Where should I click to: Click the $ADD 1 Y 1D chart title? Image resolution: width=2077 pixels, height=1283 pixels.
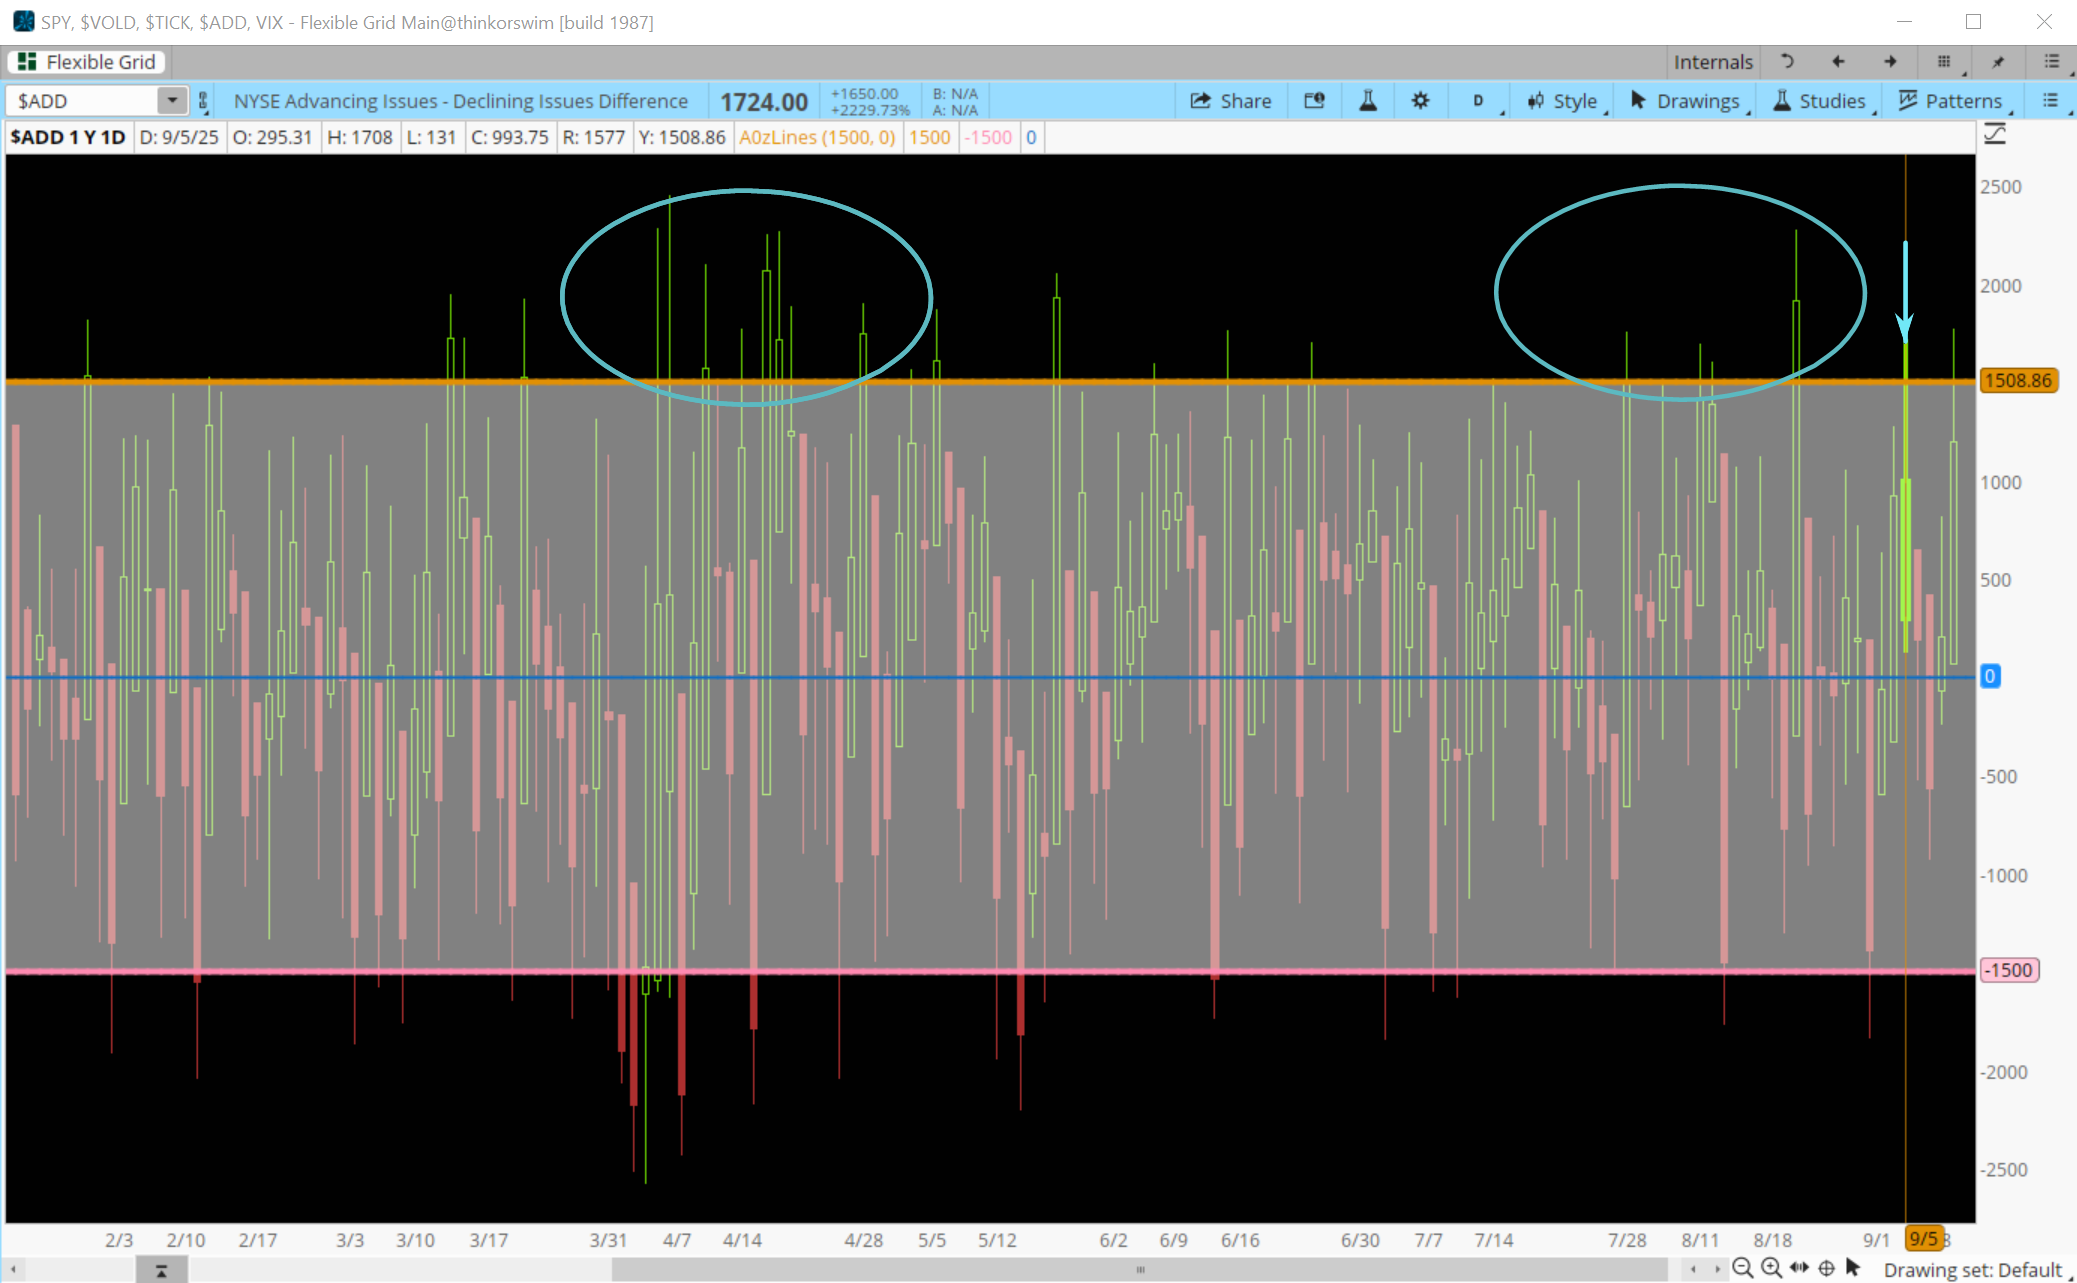68,138
